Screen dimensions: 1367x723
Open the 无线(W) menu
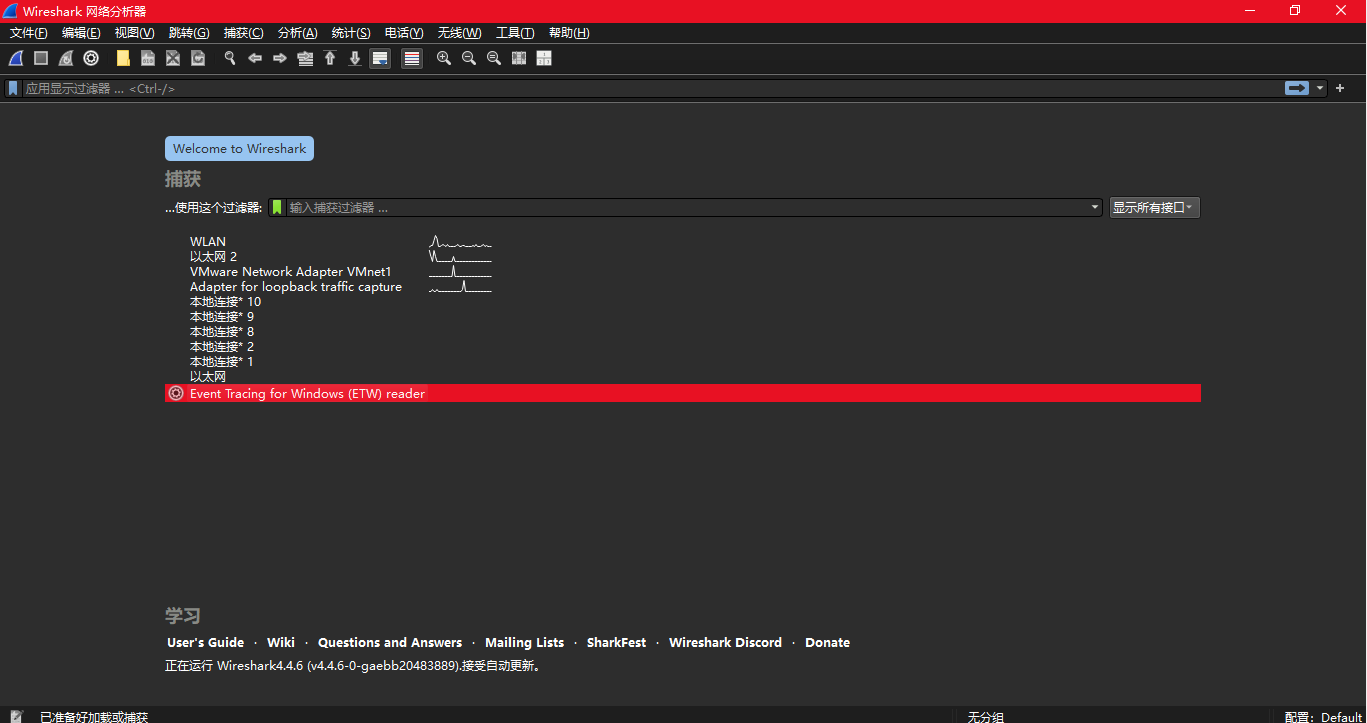[459, 33]
